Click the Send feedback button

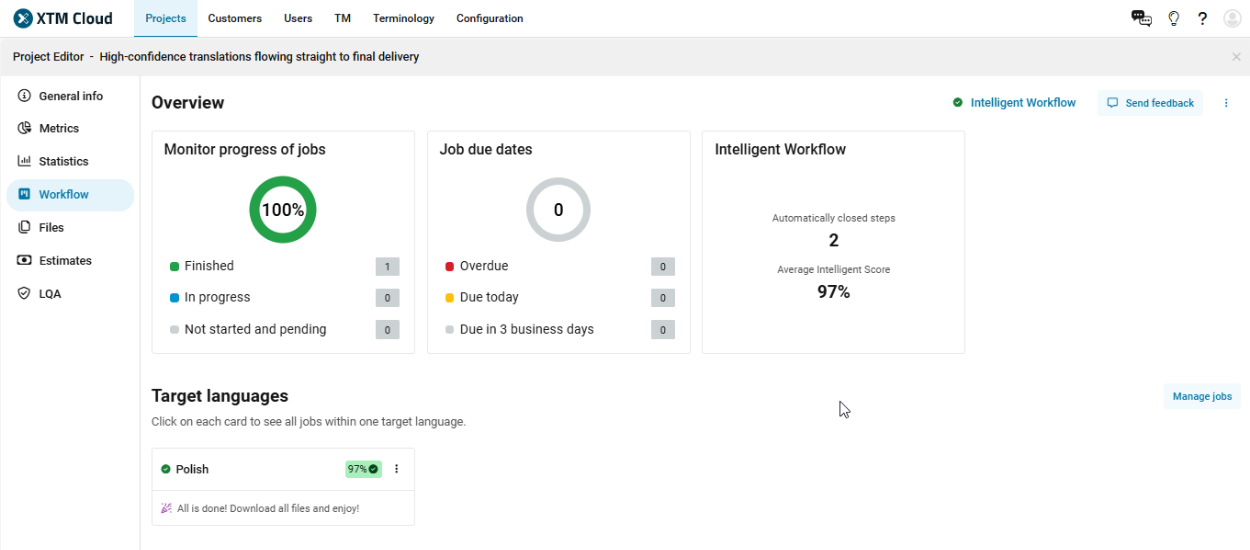coord(1150,103)
